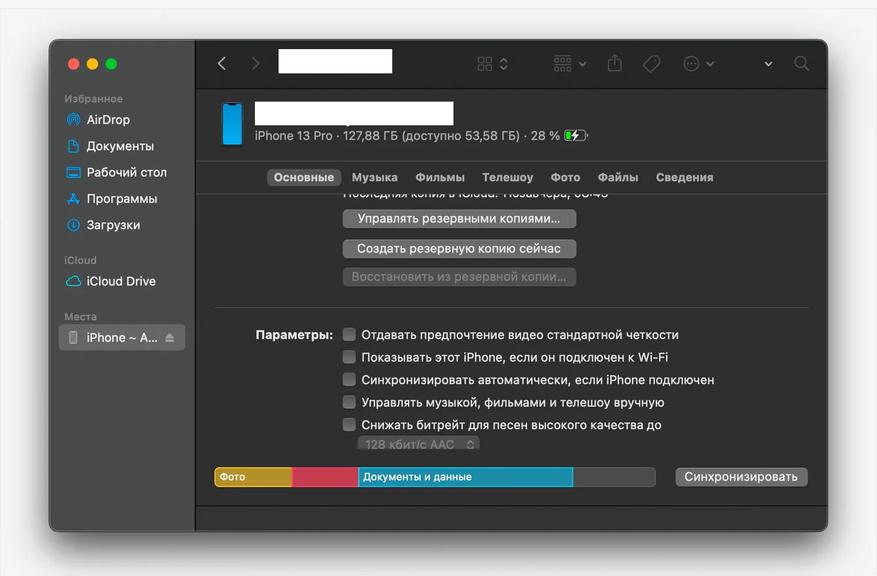Click the tag icon in toolbar
Screen dimensions: 877x576
click(x=652, y=64)
